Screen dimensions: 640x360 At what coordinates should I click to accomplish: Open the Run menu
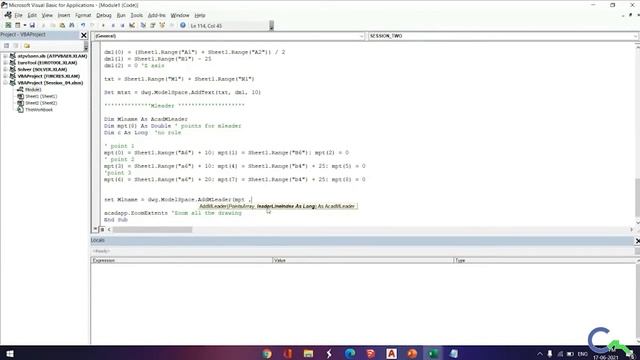point(121,15)
